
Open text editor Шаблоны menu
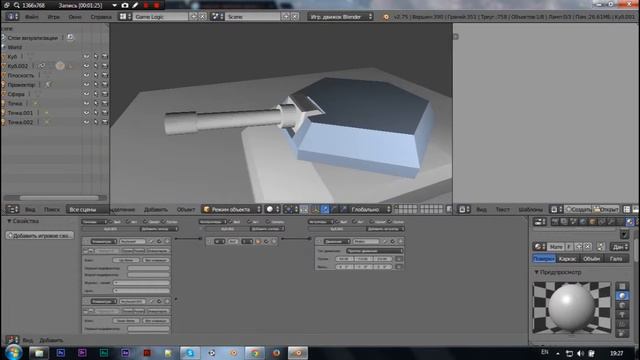530,209
